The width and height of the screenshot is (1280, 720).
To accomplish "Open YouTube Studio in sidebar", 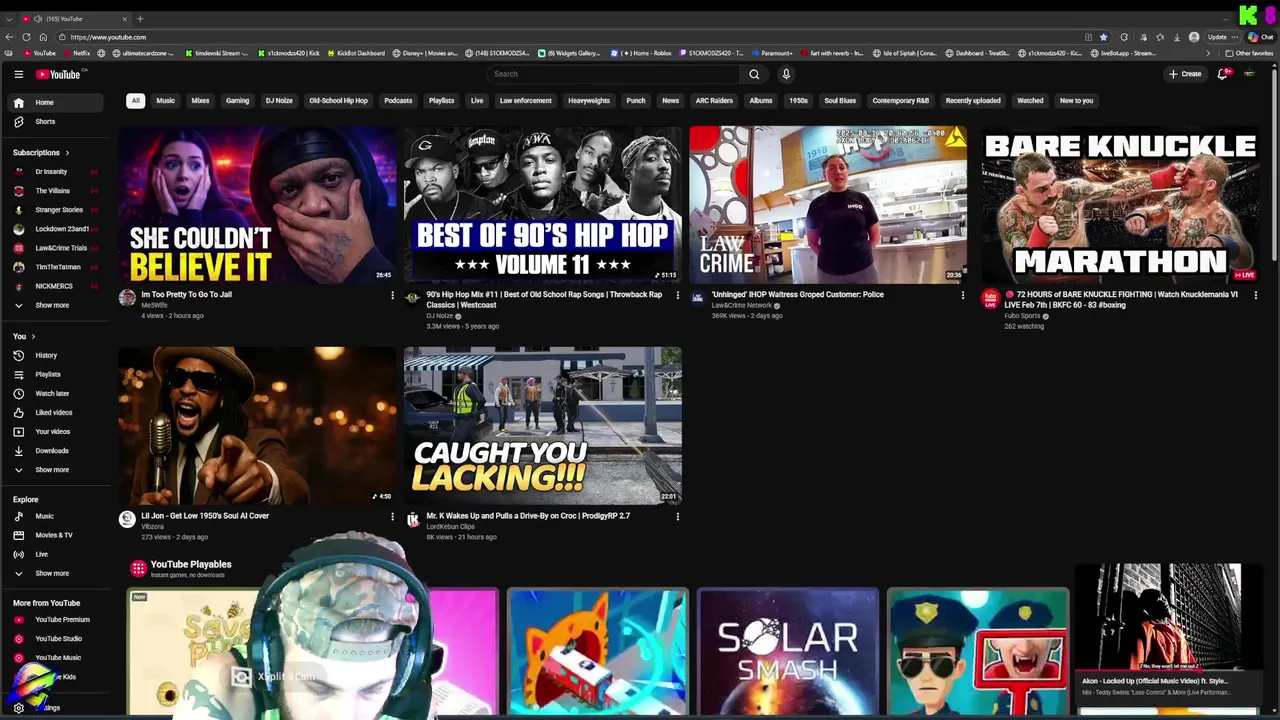I will coord(57,638).
